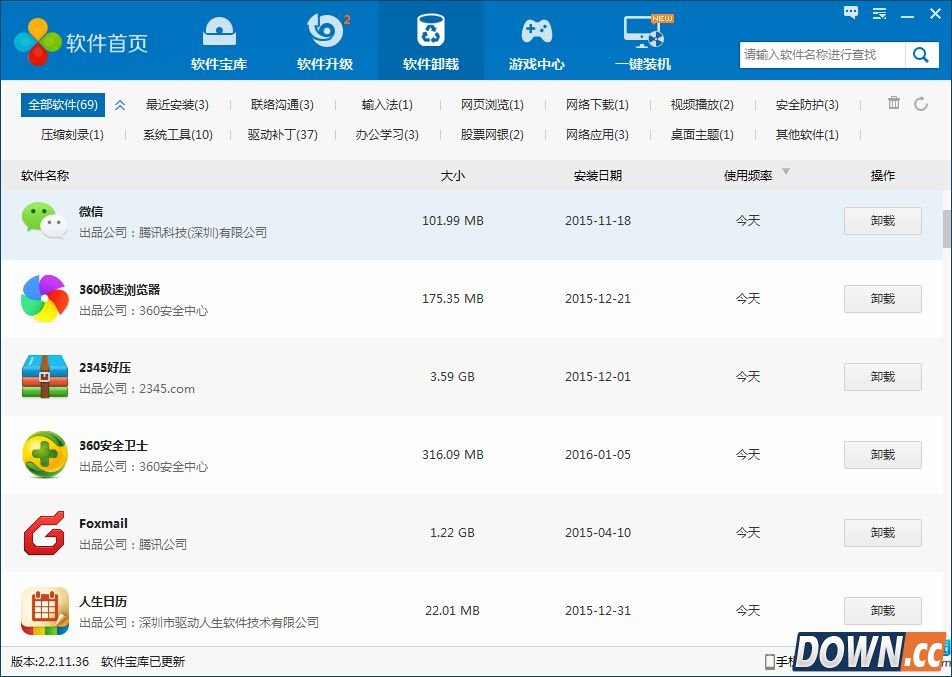Filter by 视频播放(2) category
The height and width of the screenshot is (677, 952).
tap(701, 104)
